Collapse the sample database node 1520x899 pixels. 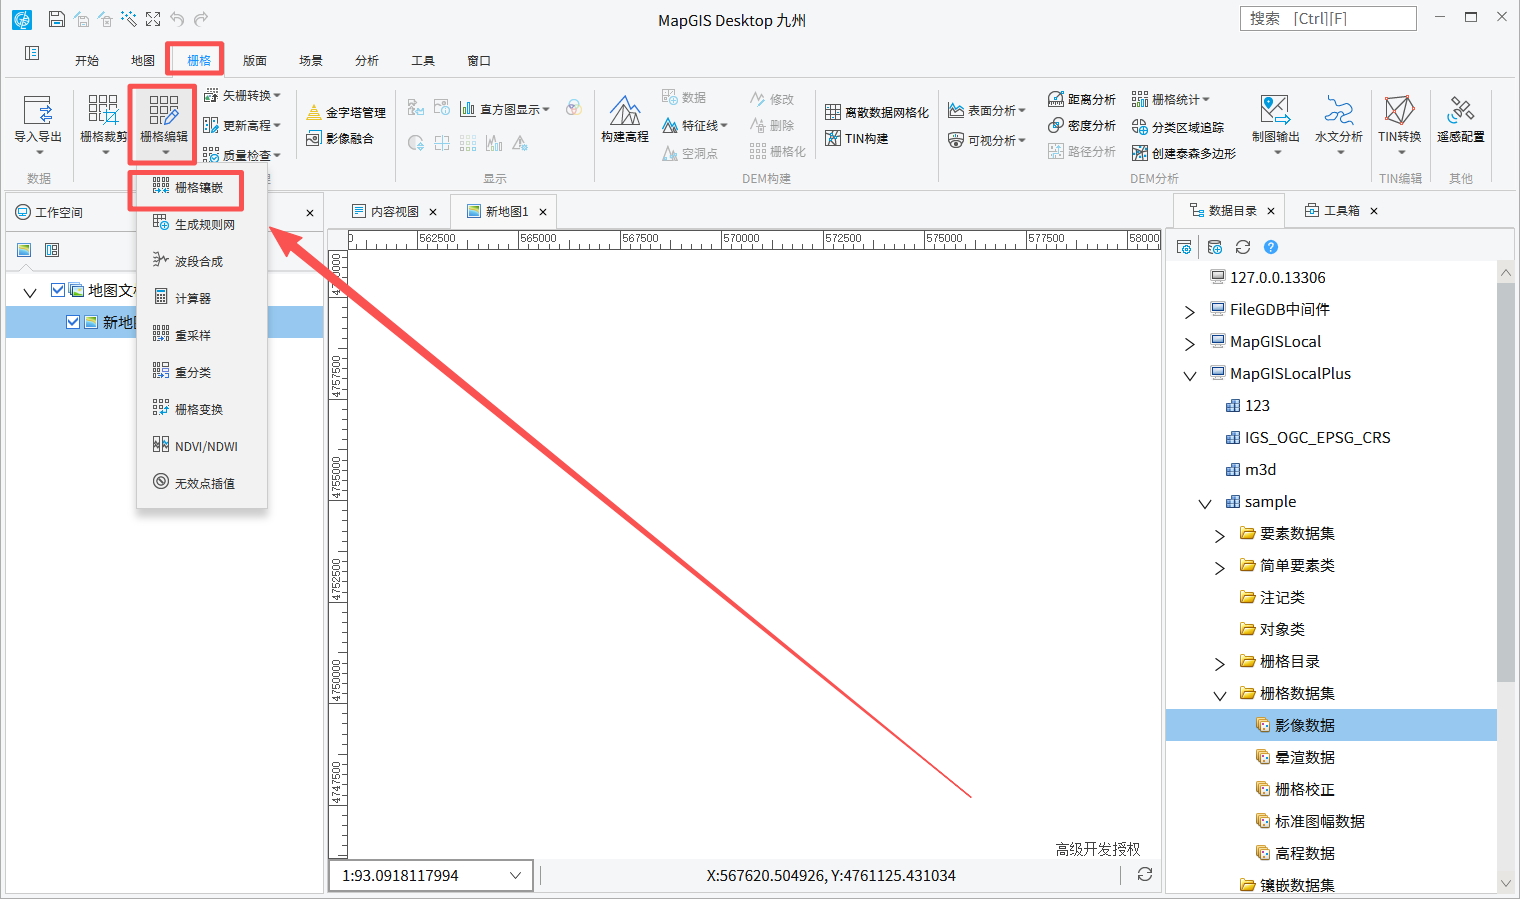[x=1205, y=503]
